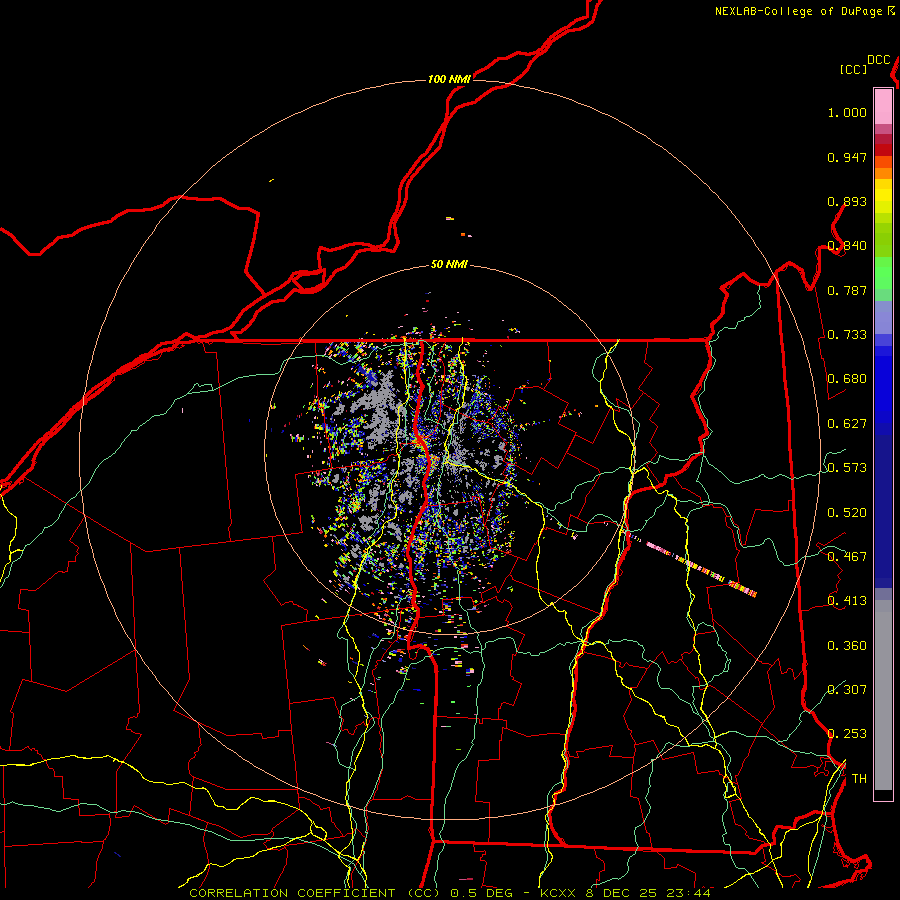
Task: Click the 0.360 legend value
Action: pyautogui.click(x=847, y=646)
